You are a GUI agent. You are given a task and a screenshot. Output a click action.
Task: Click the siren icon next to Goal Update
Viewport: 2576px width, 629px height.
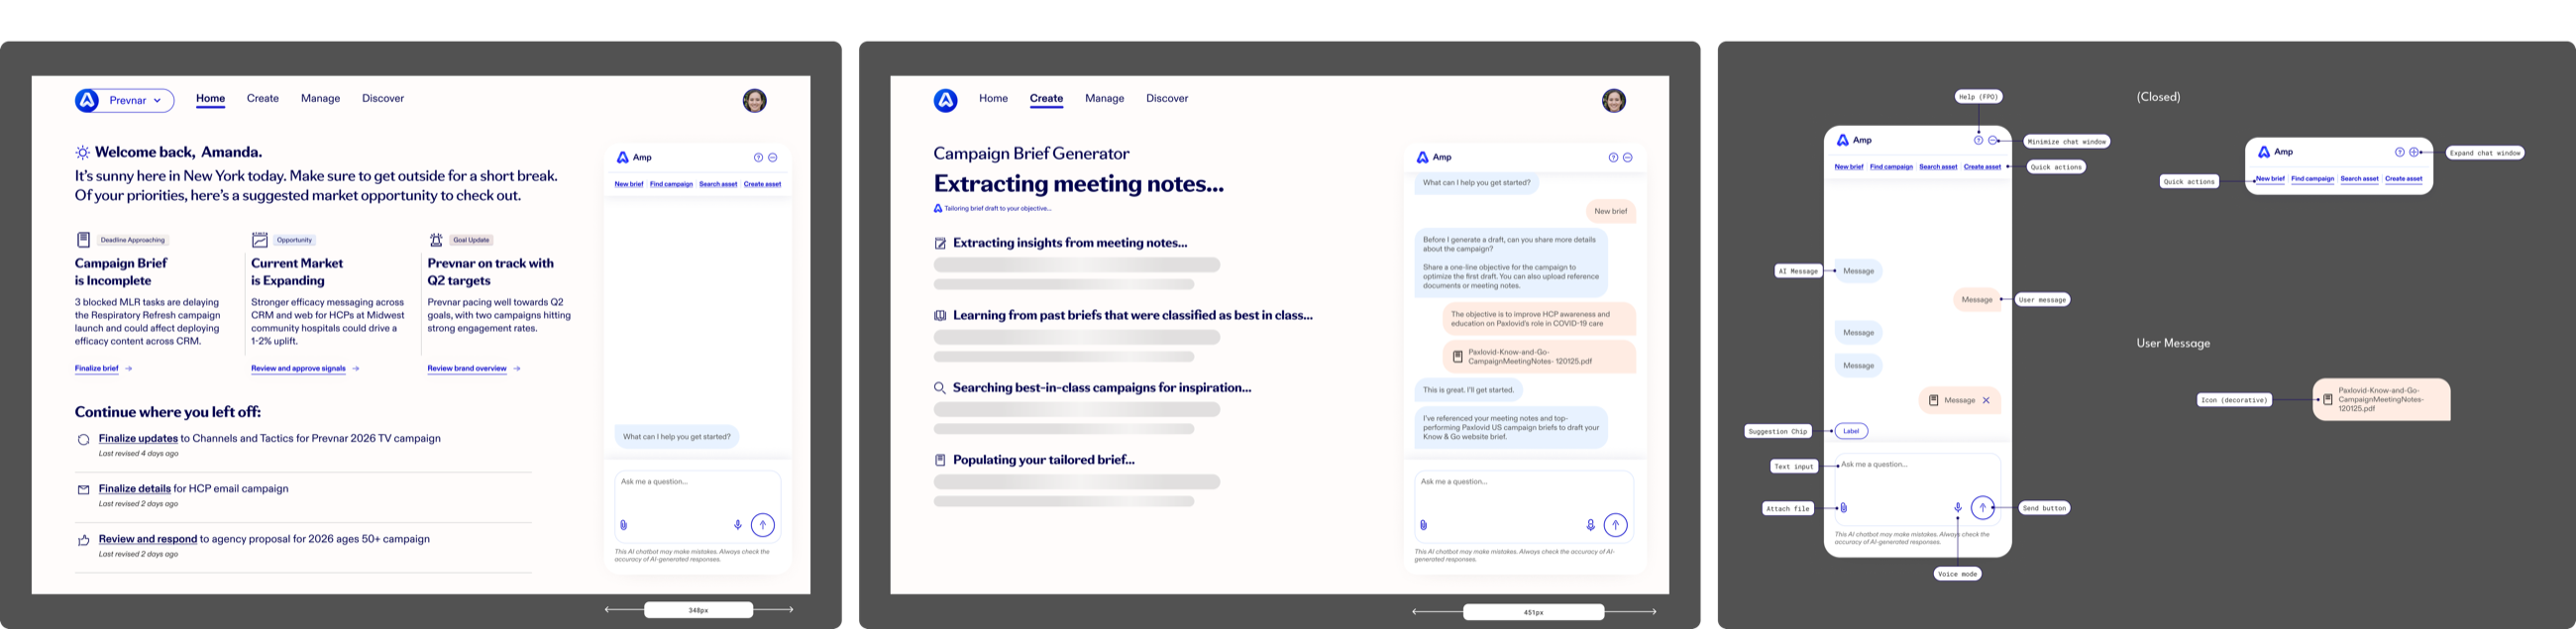436,240
